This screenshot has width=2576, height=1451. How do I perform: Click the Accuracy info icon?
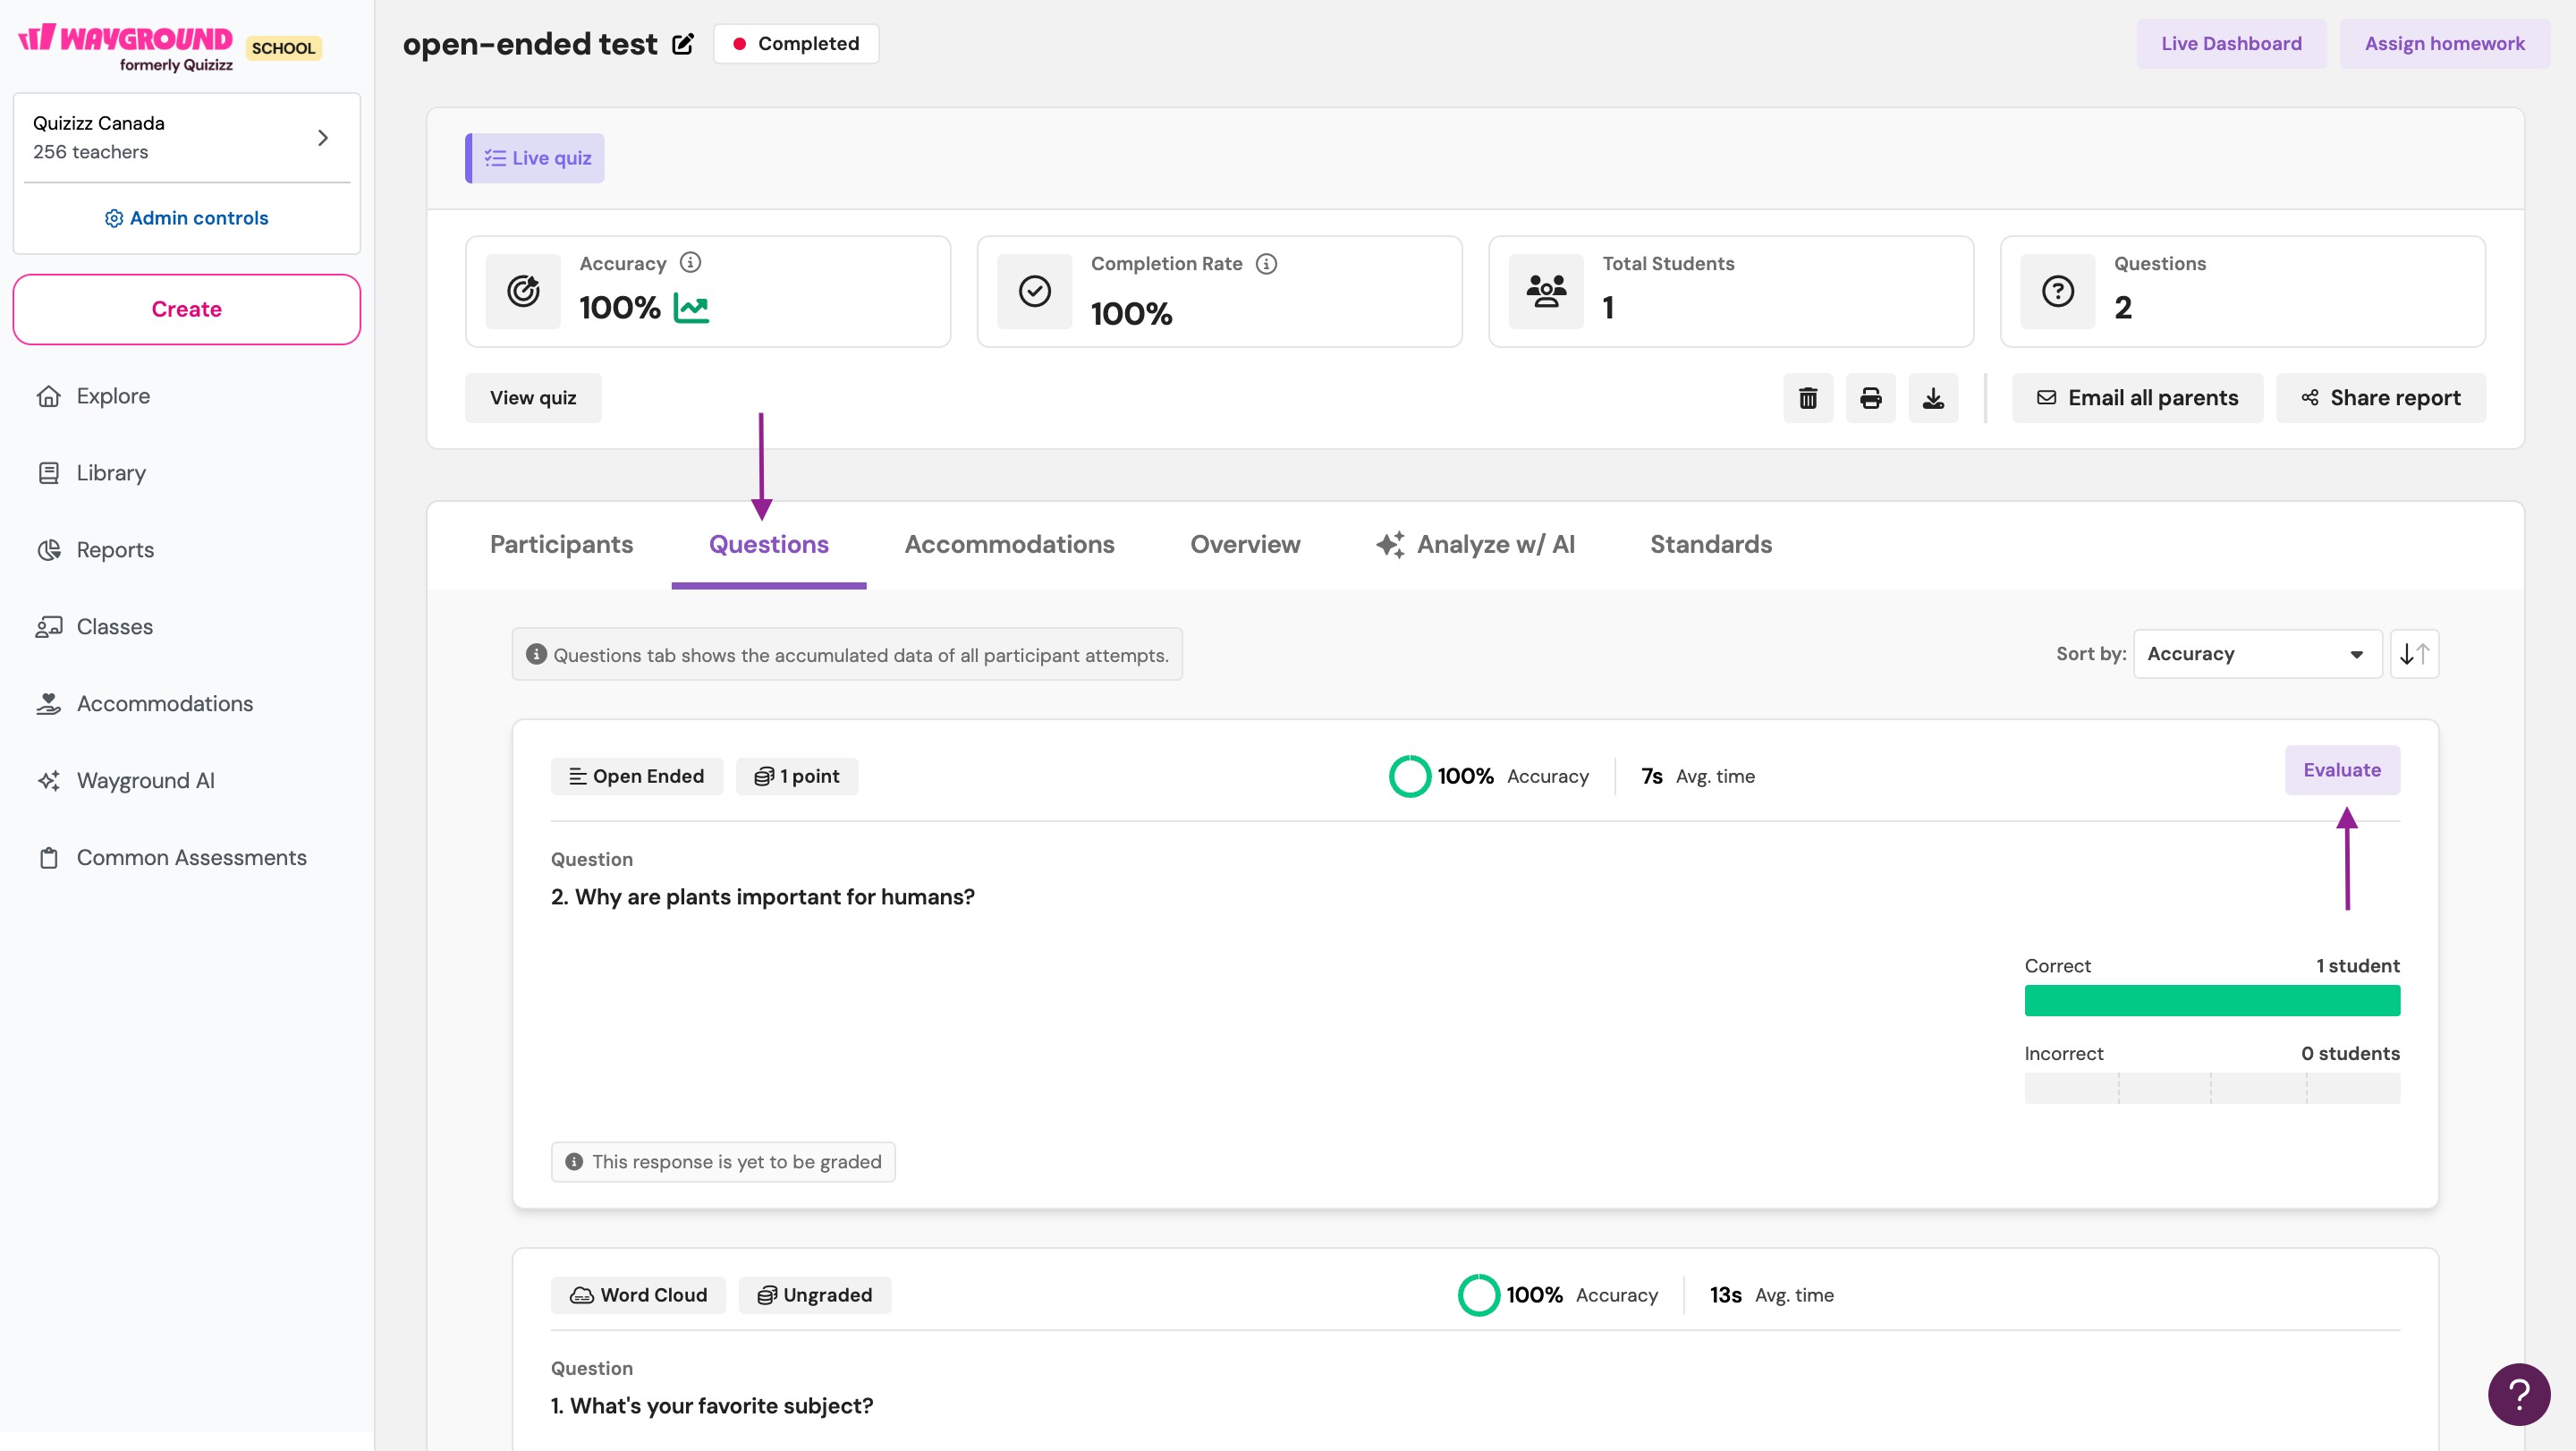point(690,262)
